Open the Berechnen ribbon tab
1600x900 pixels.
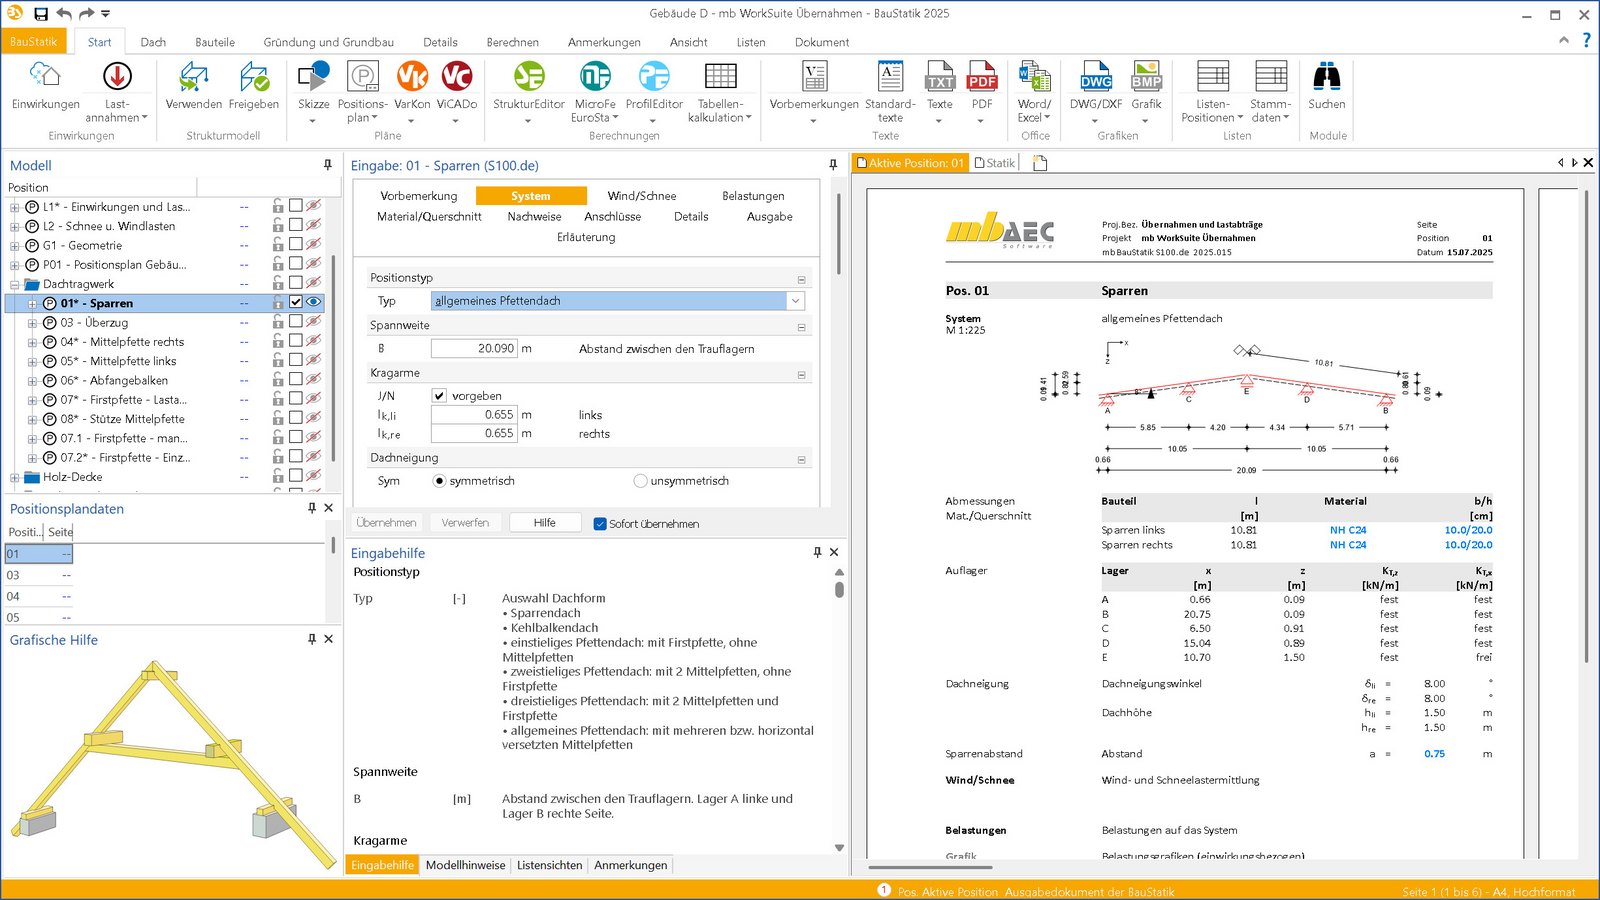click(x=512, y=42)
